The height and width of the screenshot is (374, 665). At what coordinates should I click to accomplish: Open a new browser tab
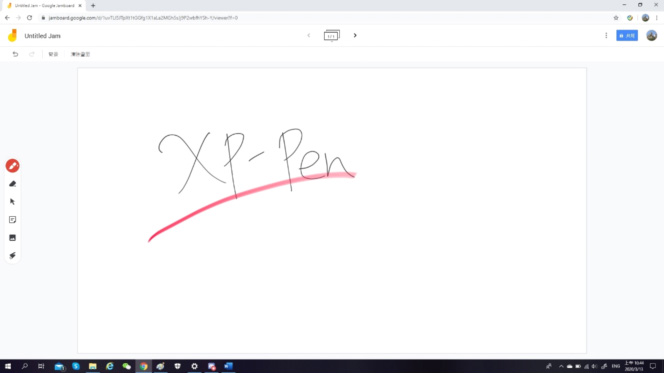93,6
